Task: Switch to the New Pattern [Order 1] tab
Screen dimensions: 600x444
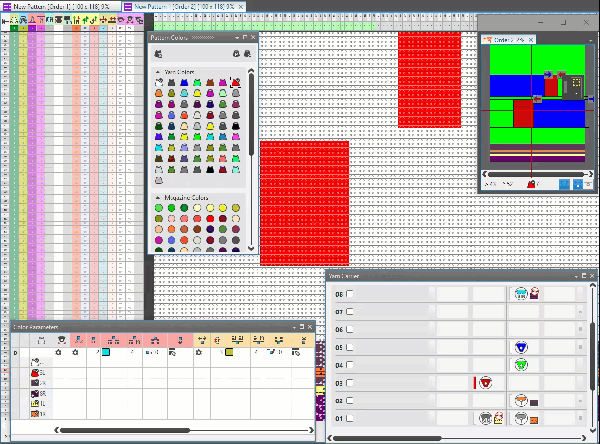Action: (x=60, y=5)
